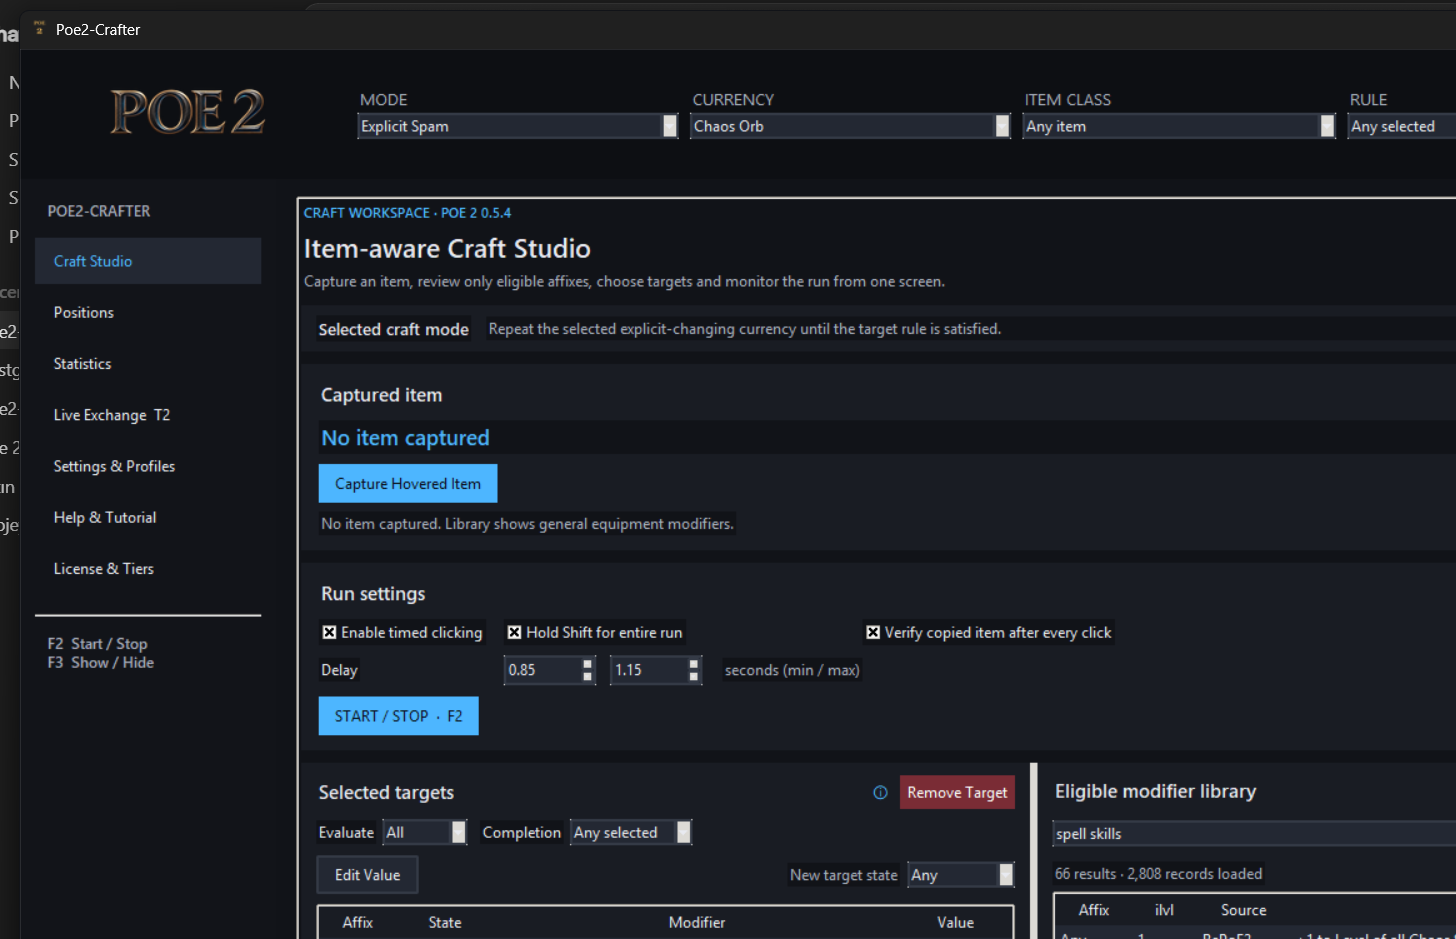This screenshot has height=939, width=1456.
Task: Click the Affix header in Eligible modifier library
Action: 1094,910
